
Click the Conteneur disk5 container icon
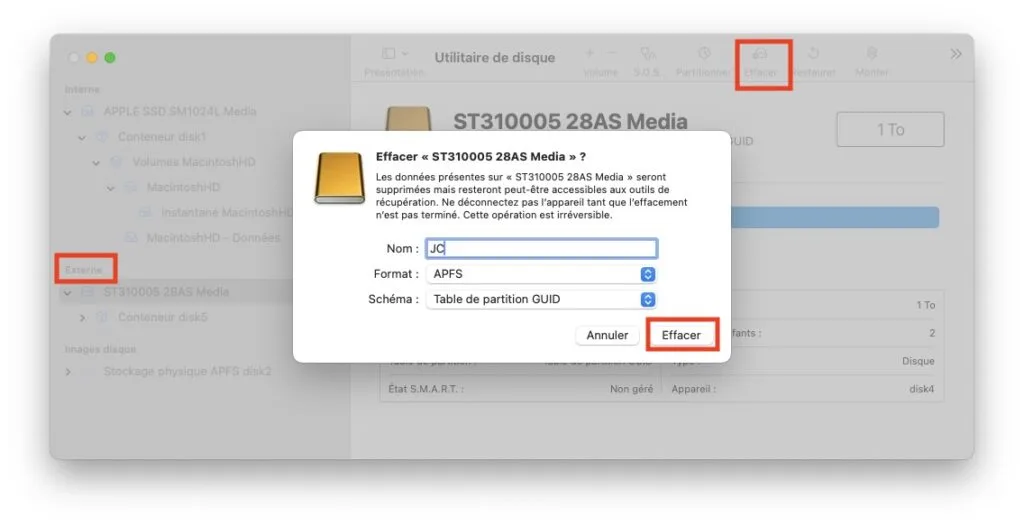[102, 318]
